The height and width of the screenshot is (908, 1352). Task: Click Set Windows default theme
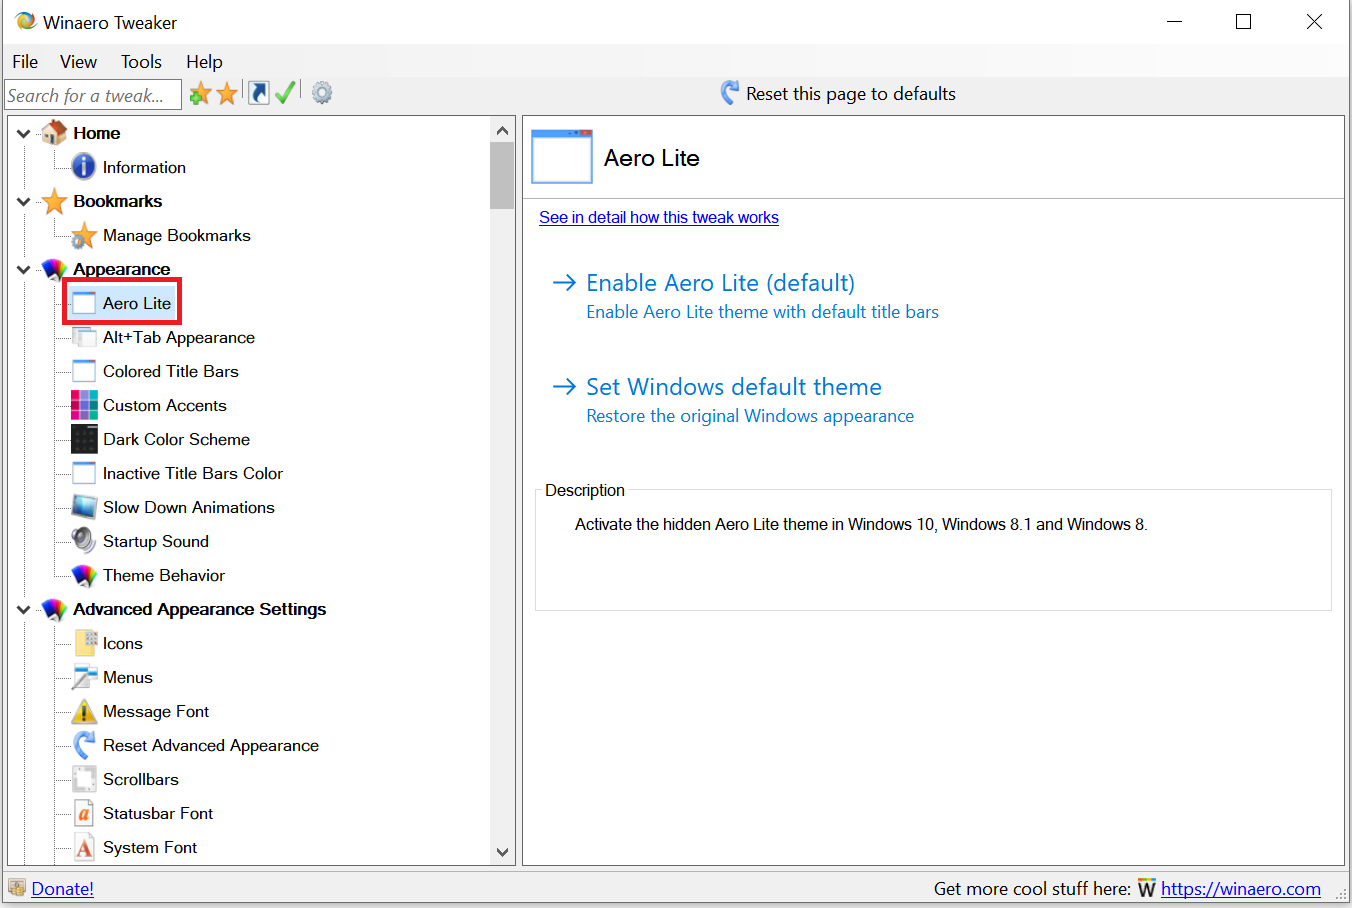[734, 387]
